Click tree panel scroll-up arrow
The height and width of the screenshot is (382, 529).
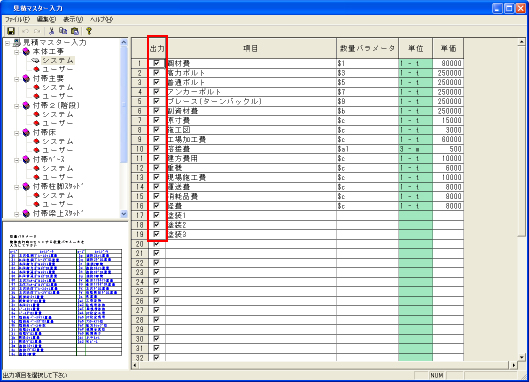(124, 43)
